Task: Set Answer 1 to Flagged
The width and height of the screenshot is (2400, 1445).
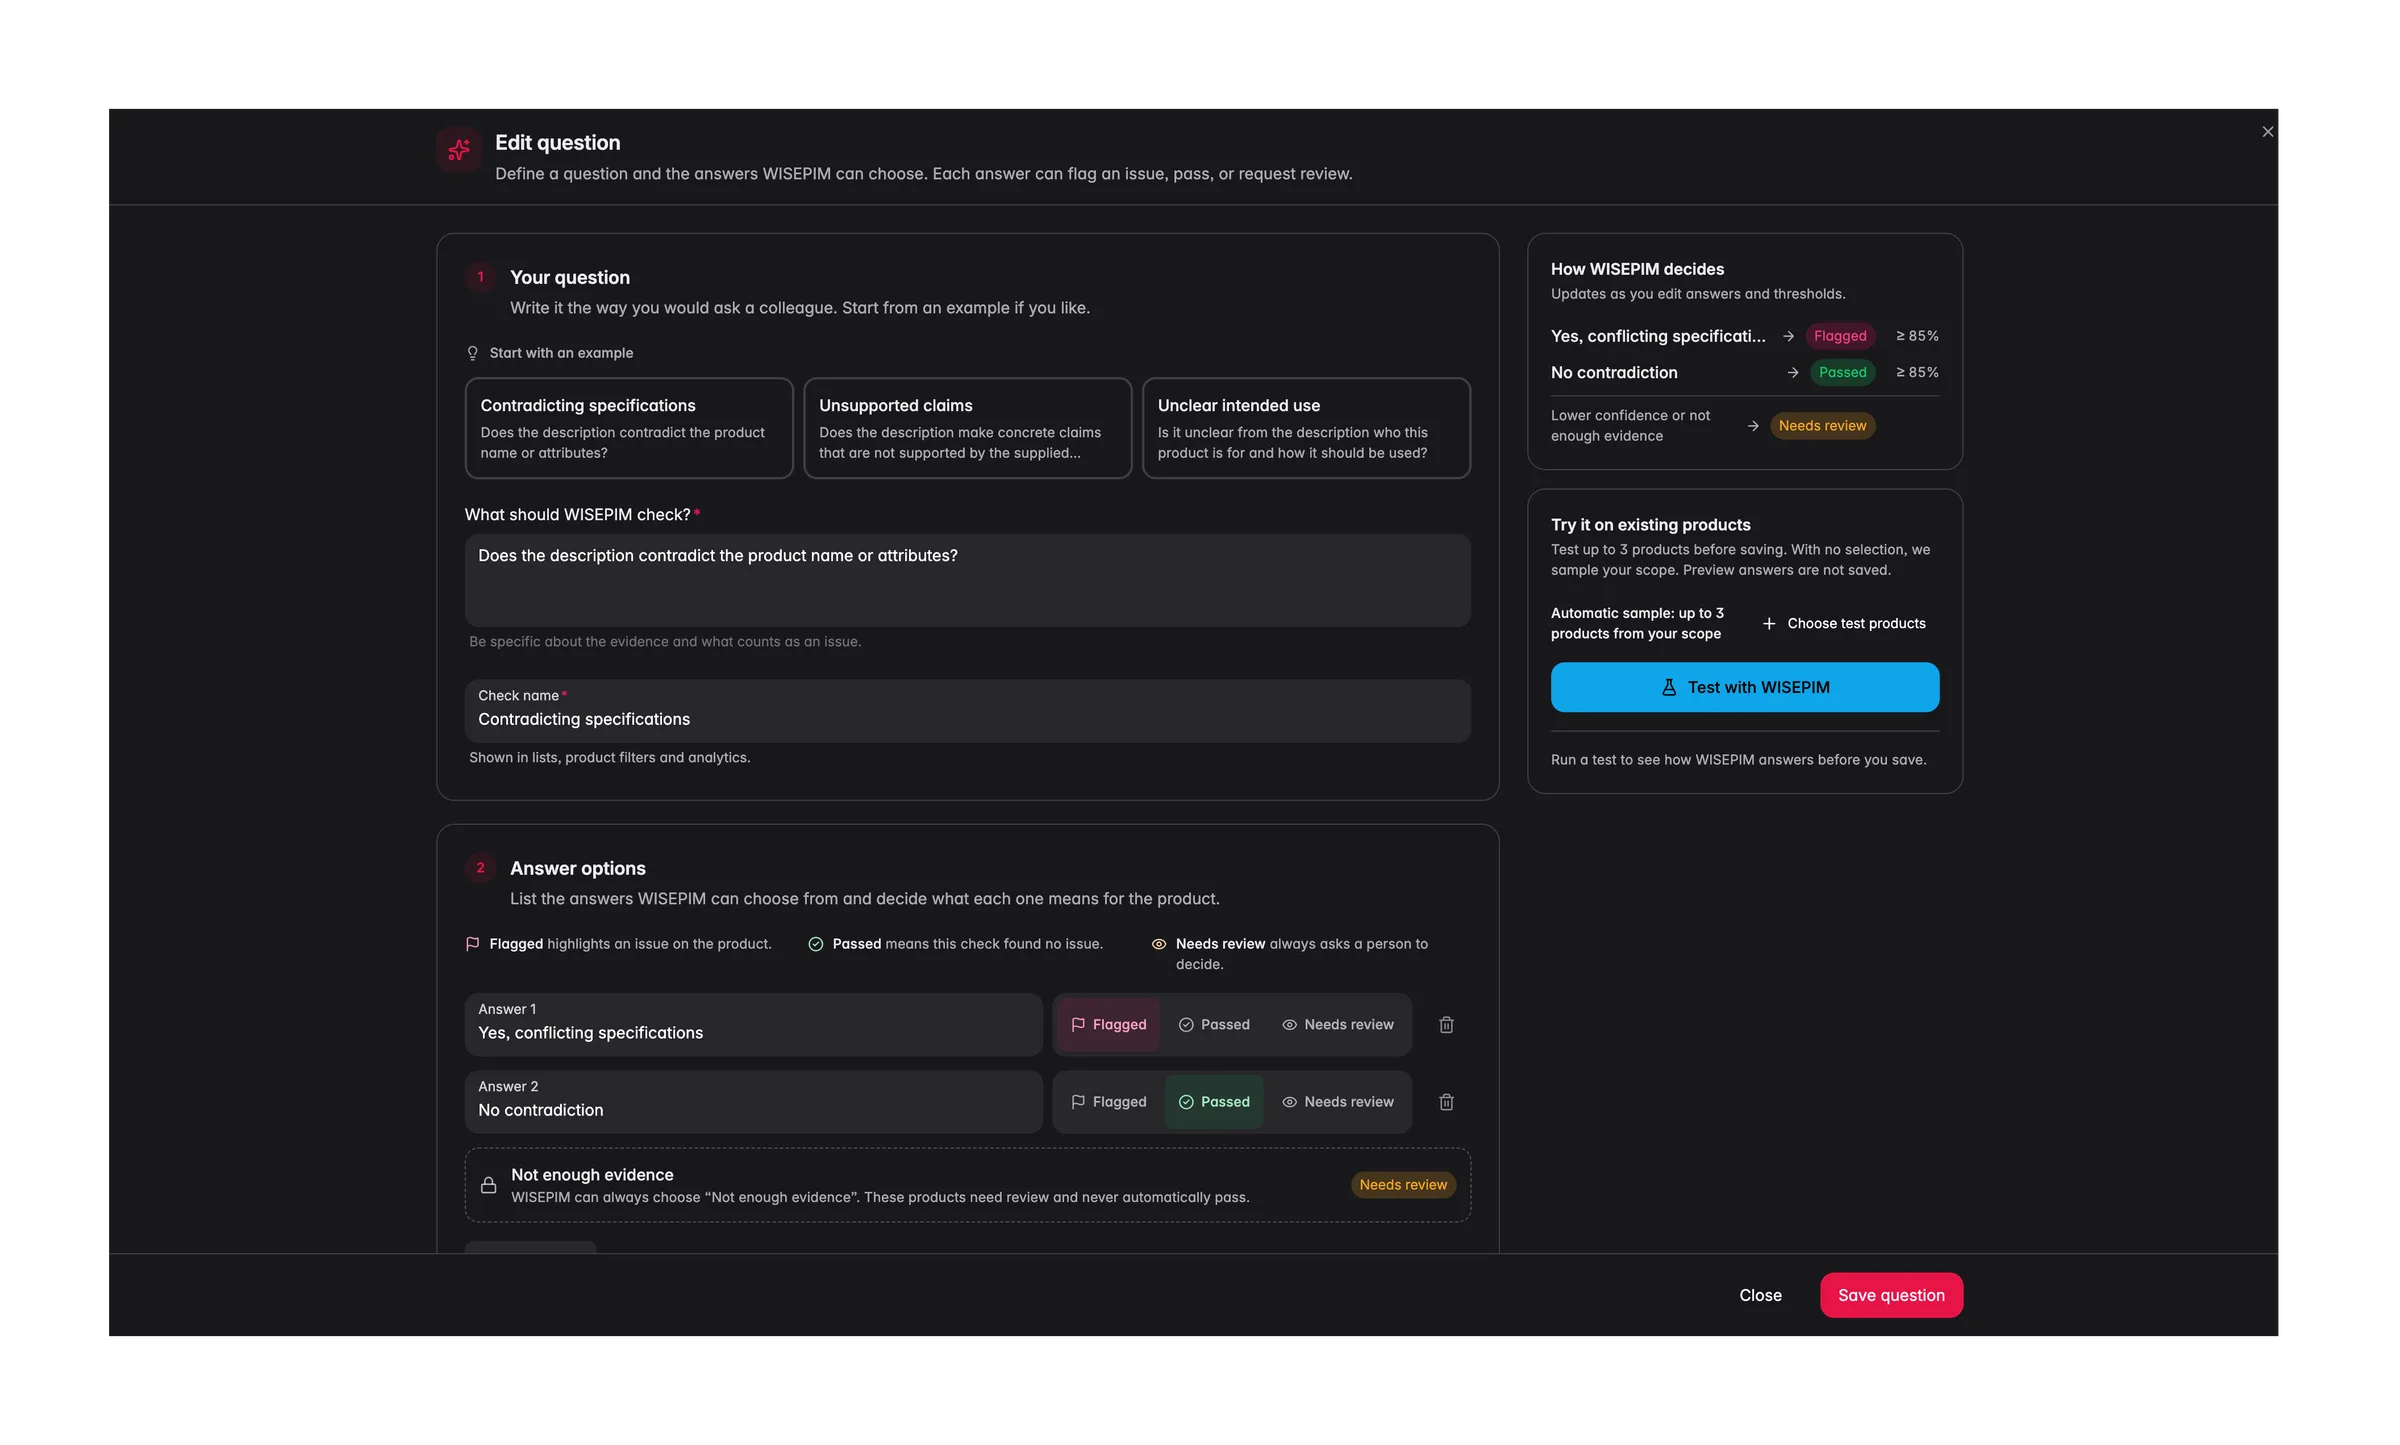Action: [1108, 1024]
